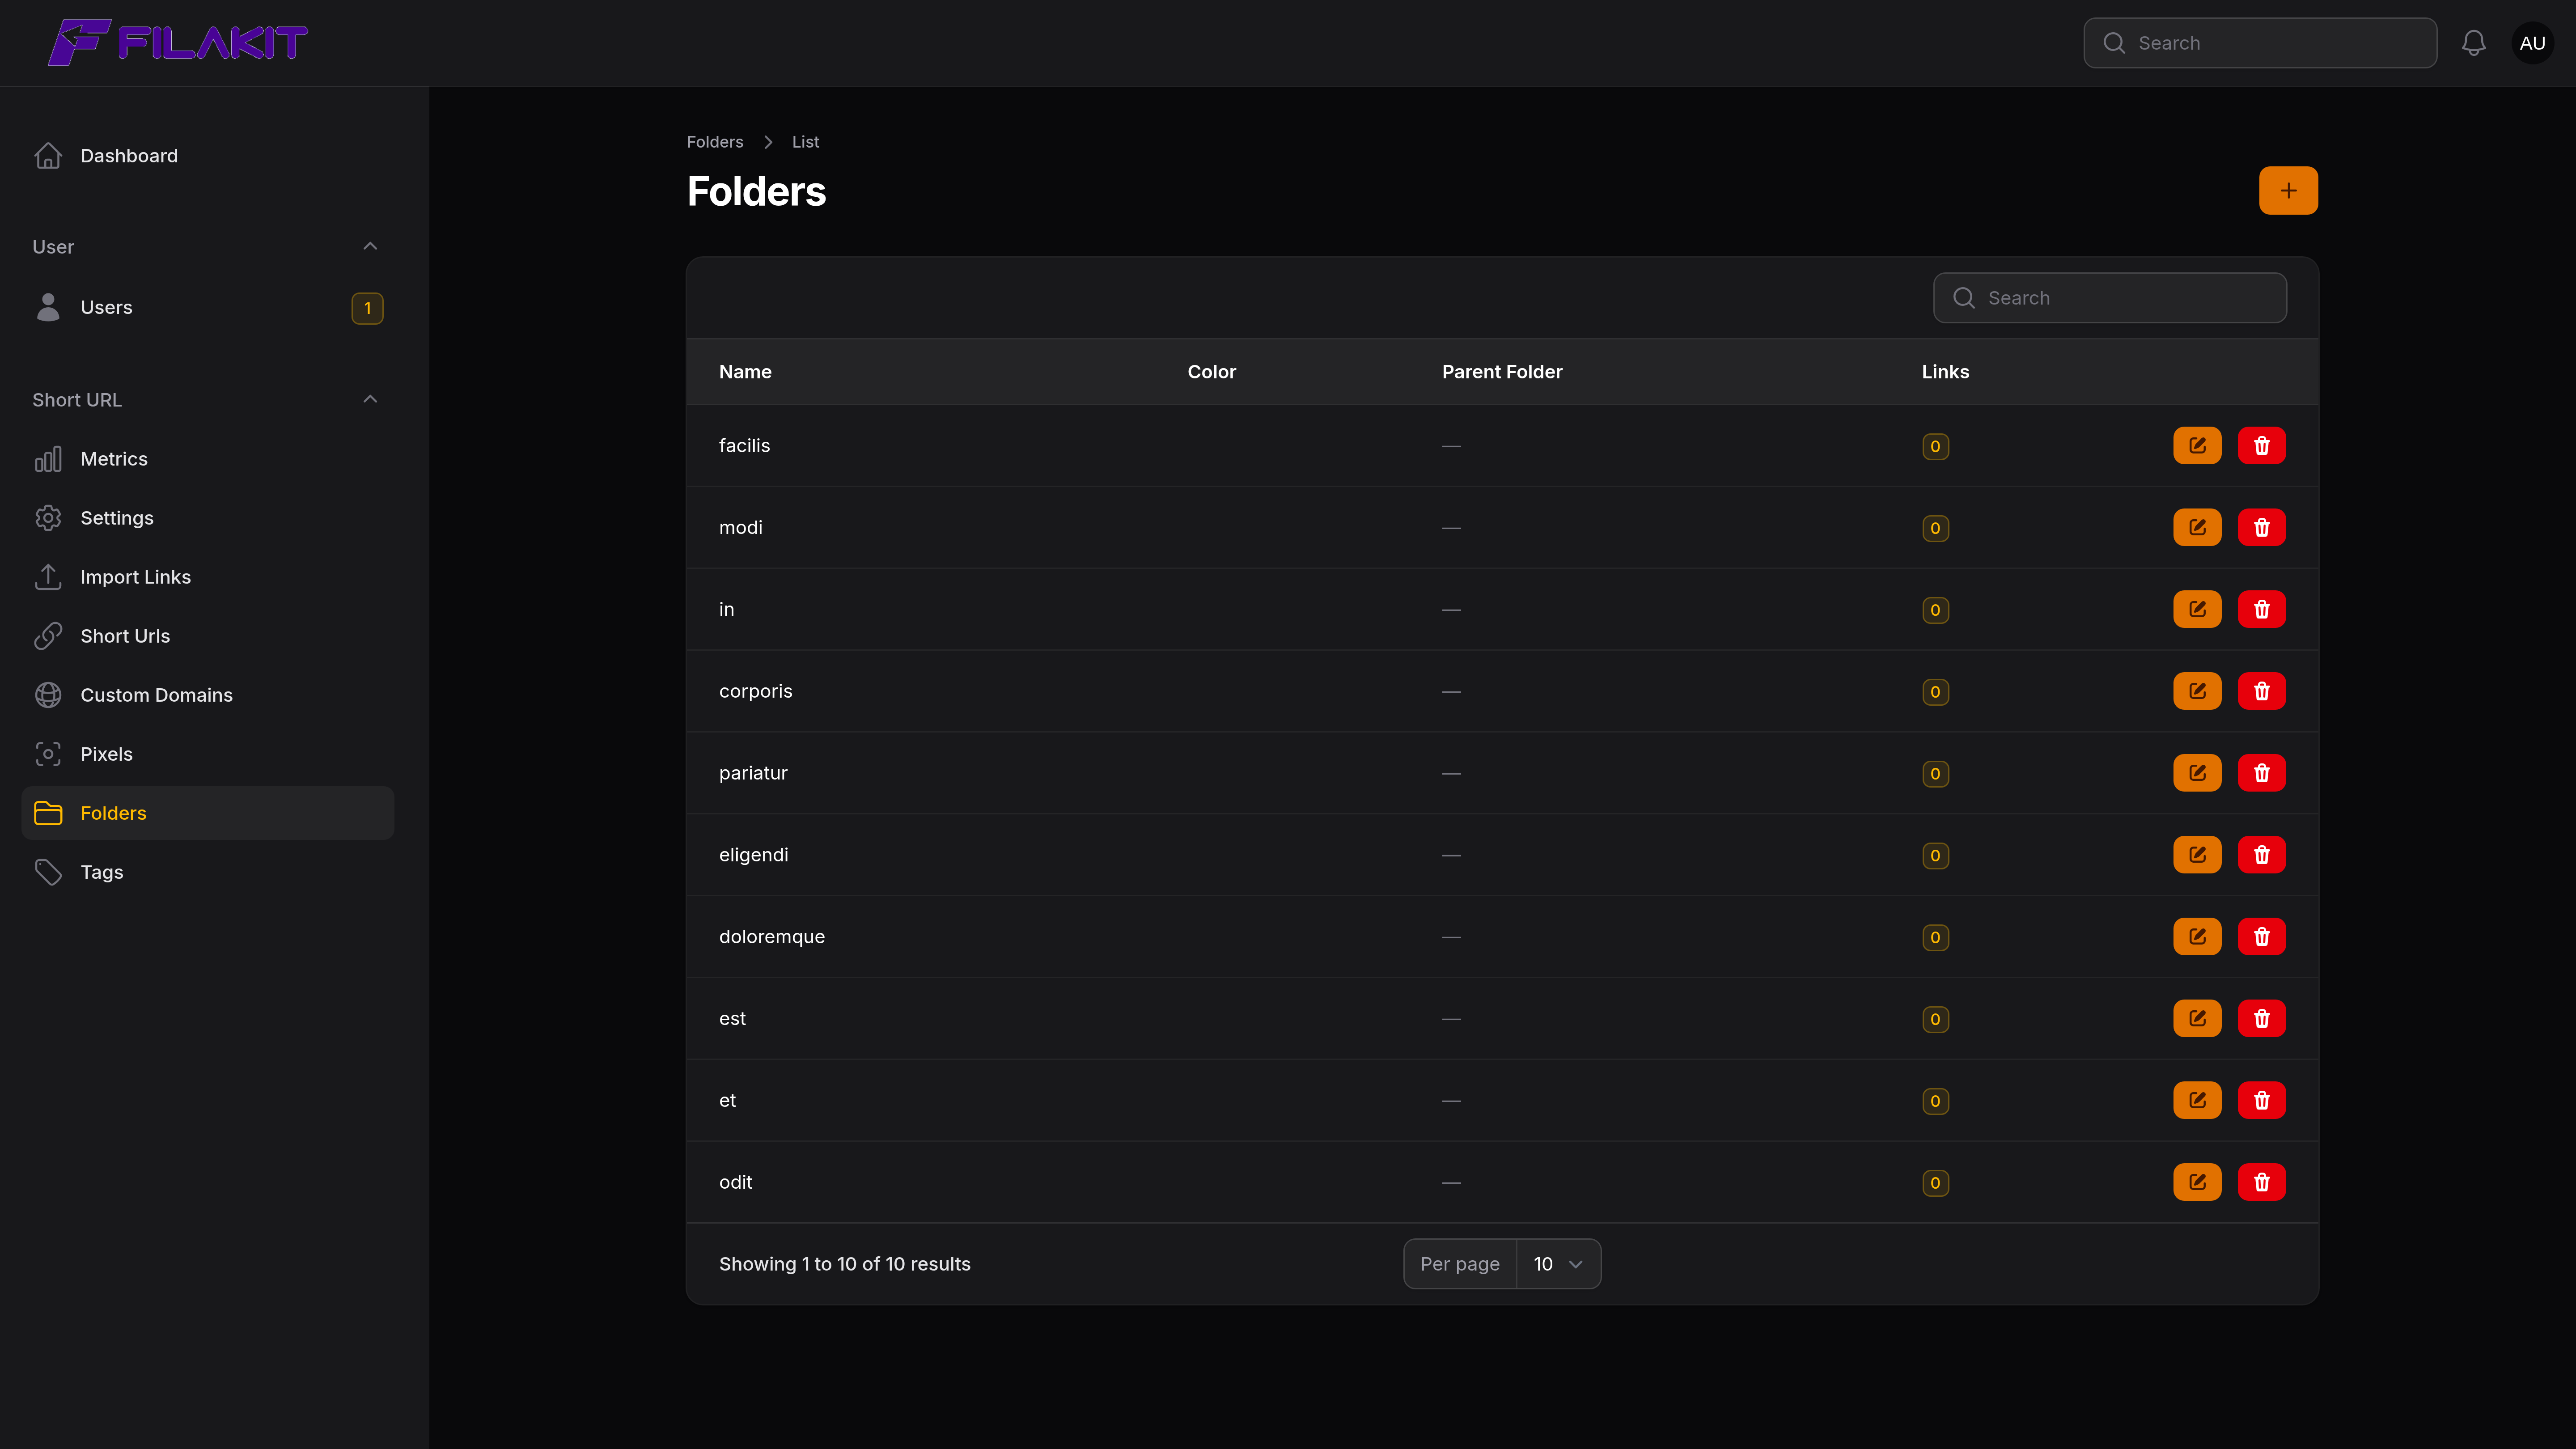
Task: Edit the folder named in
Action: click(x=2197, y=610)
